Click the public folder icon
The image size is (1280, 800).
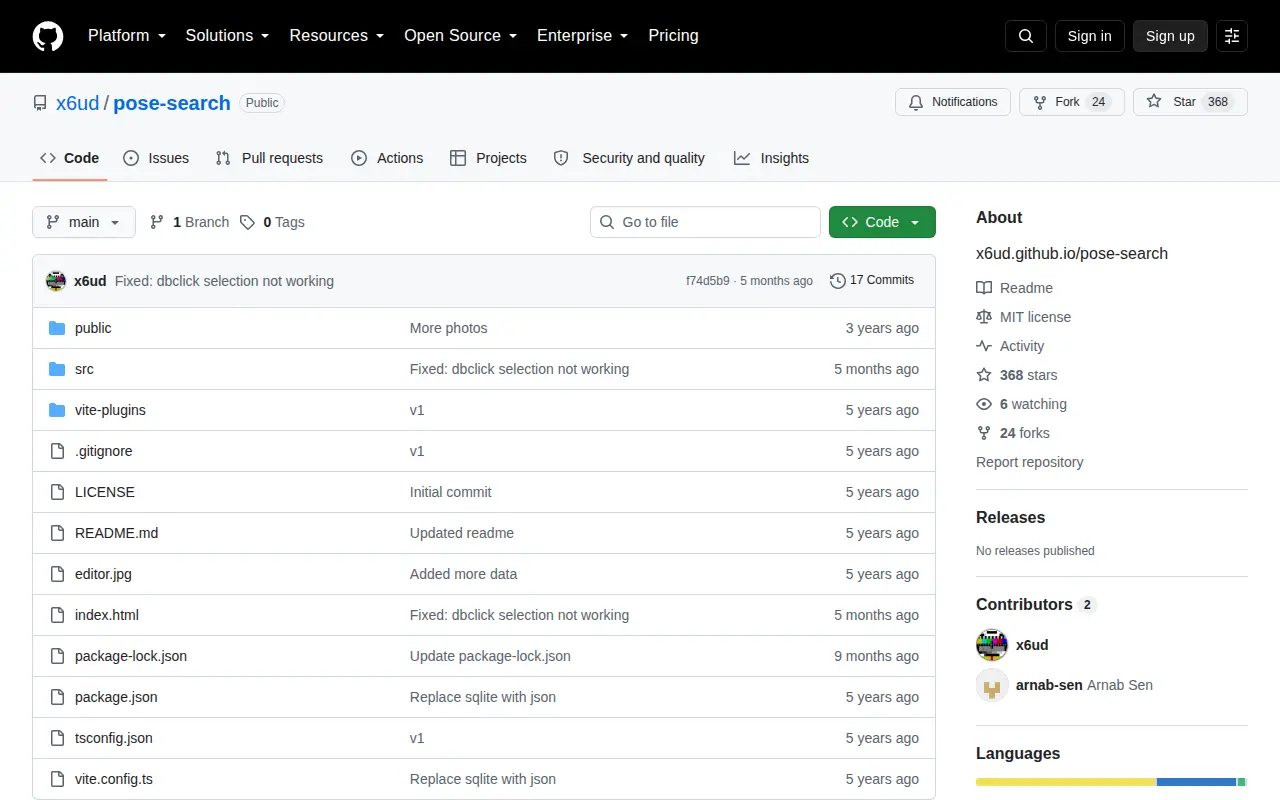coord(57,328)
